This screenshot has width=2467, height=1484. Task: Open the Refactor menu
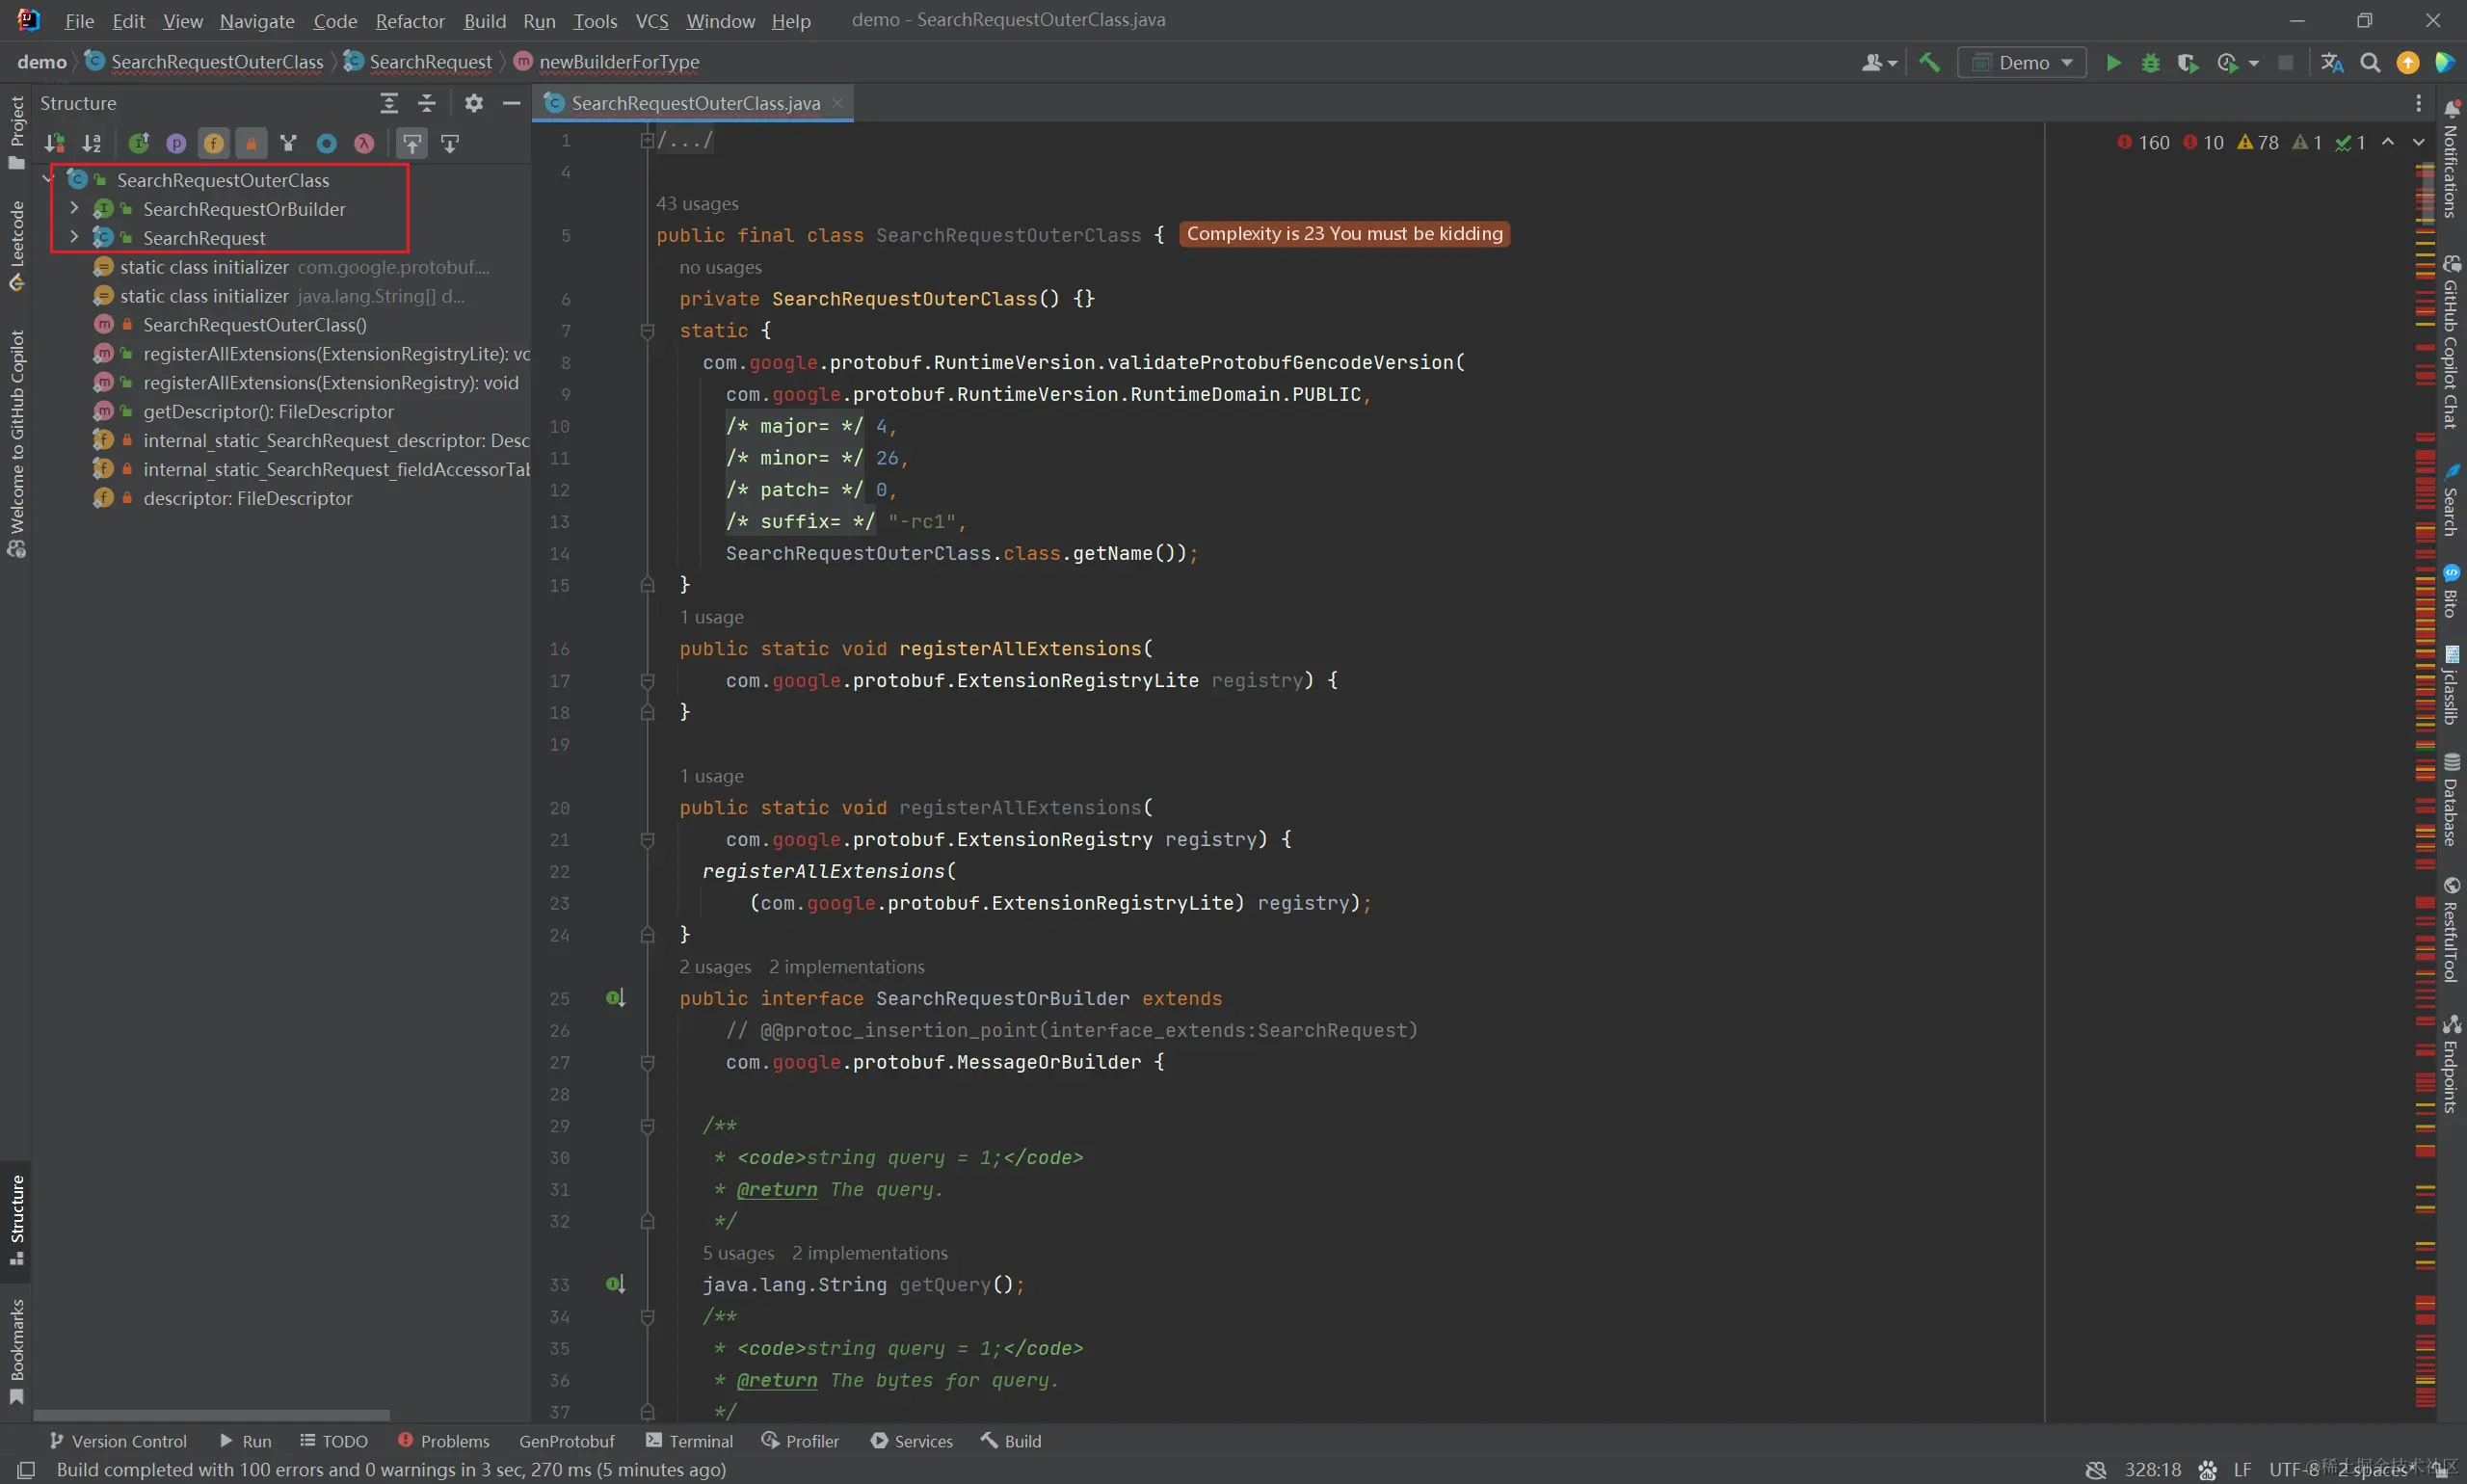(x=409, y=21)
